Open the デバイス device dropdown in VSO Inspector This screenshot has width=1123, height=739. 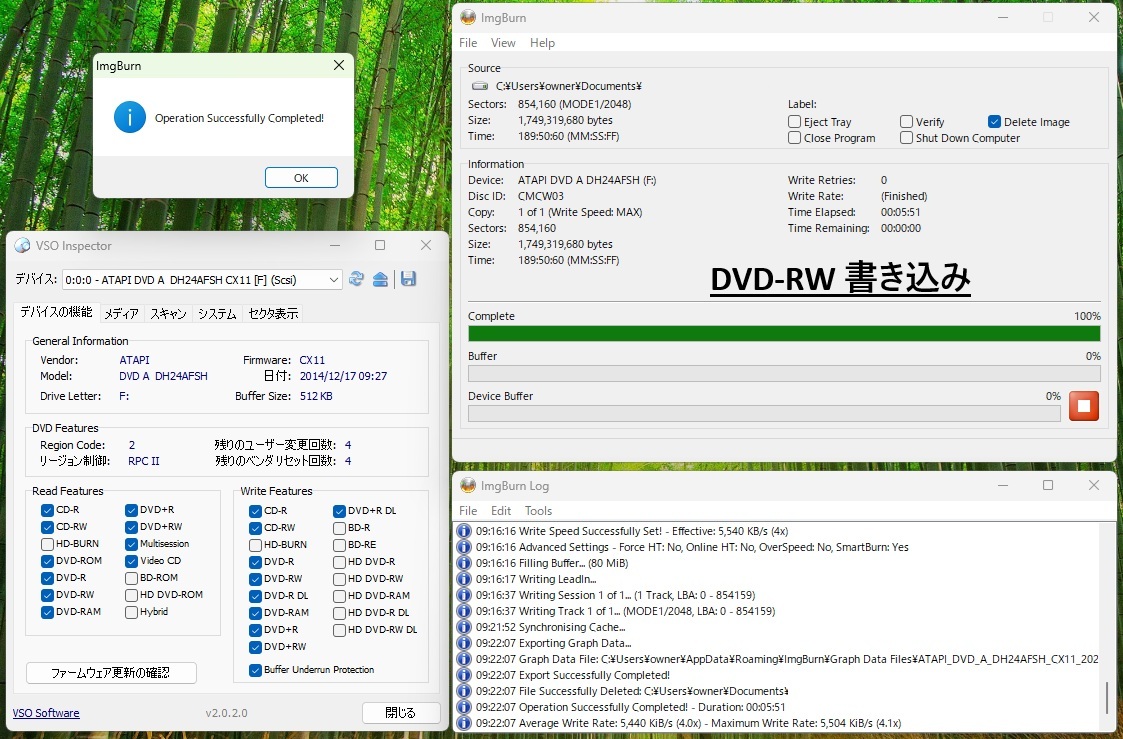(x=202, y=280)
